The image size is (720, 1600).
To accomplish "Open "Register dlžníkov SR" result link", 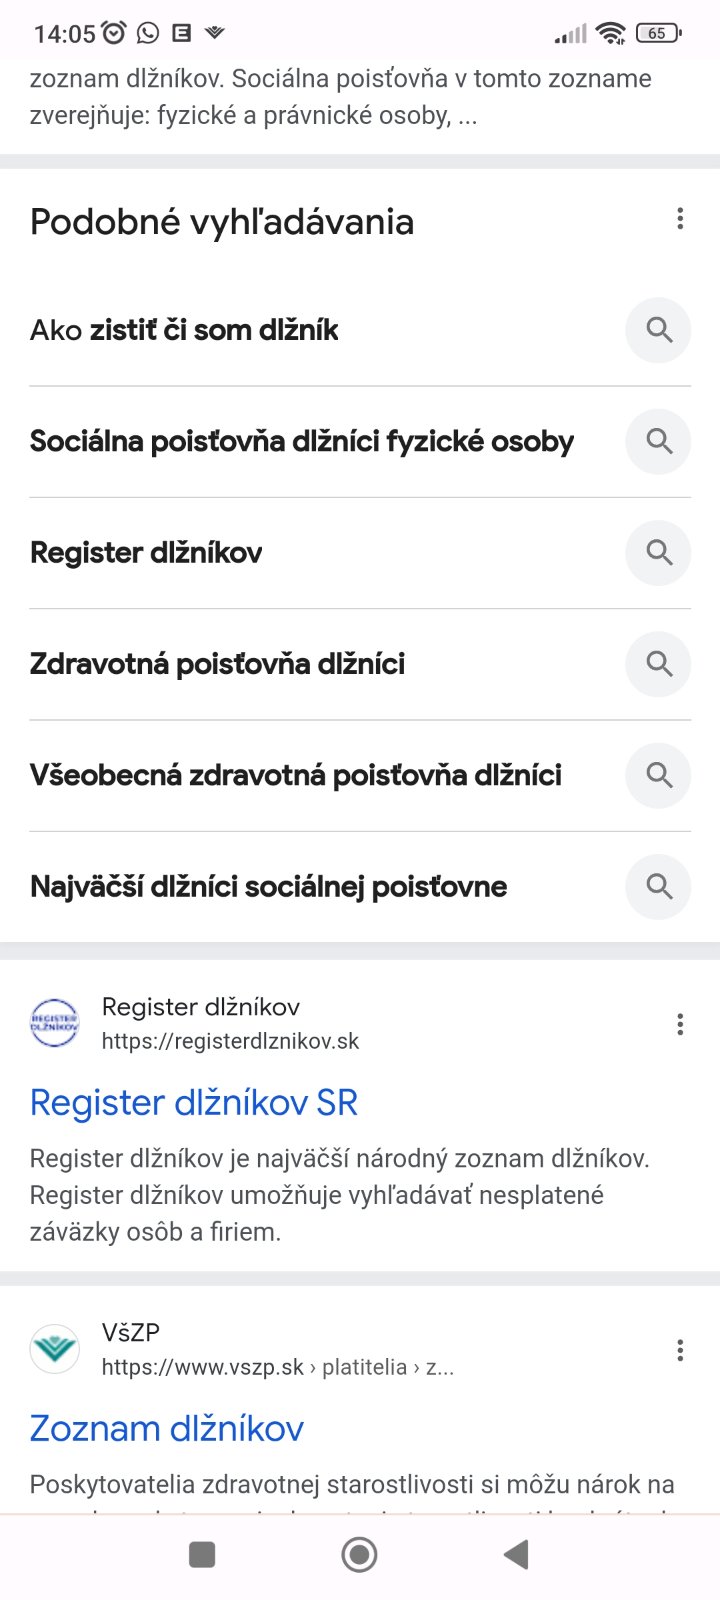I will click(x=194, y=1102).
